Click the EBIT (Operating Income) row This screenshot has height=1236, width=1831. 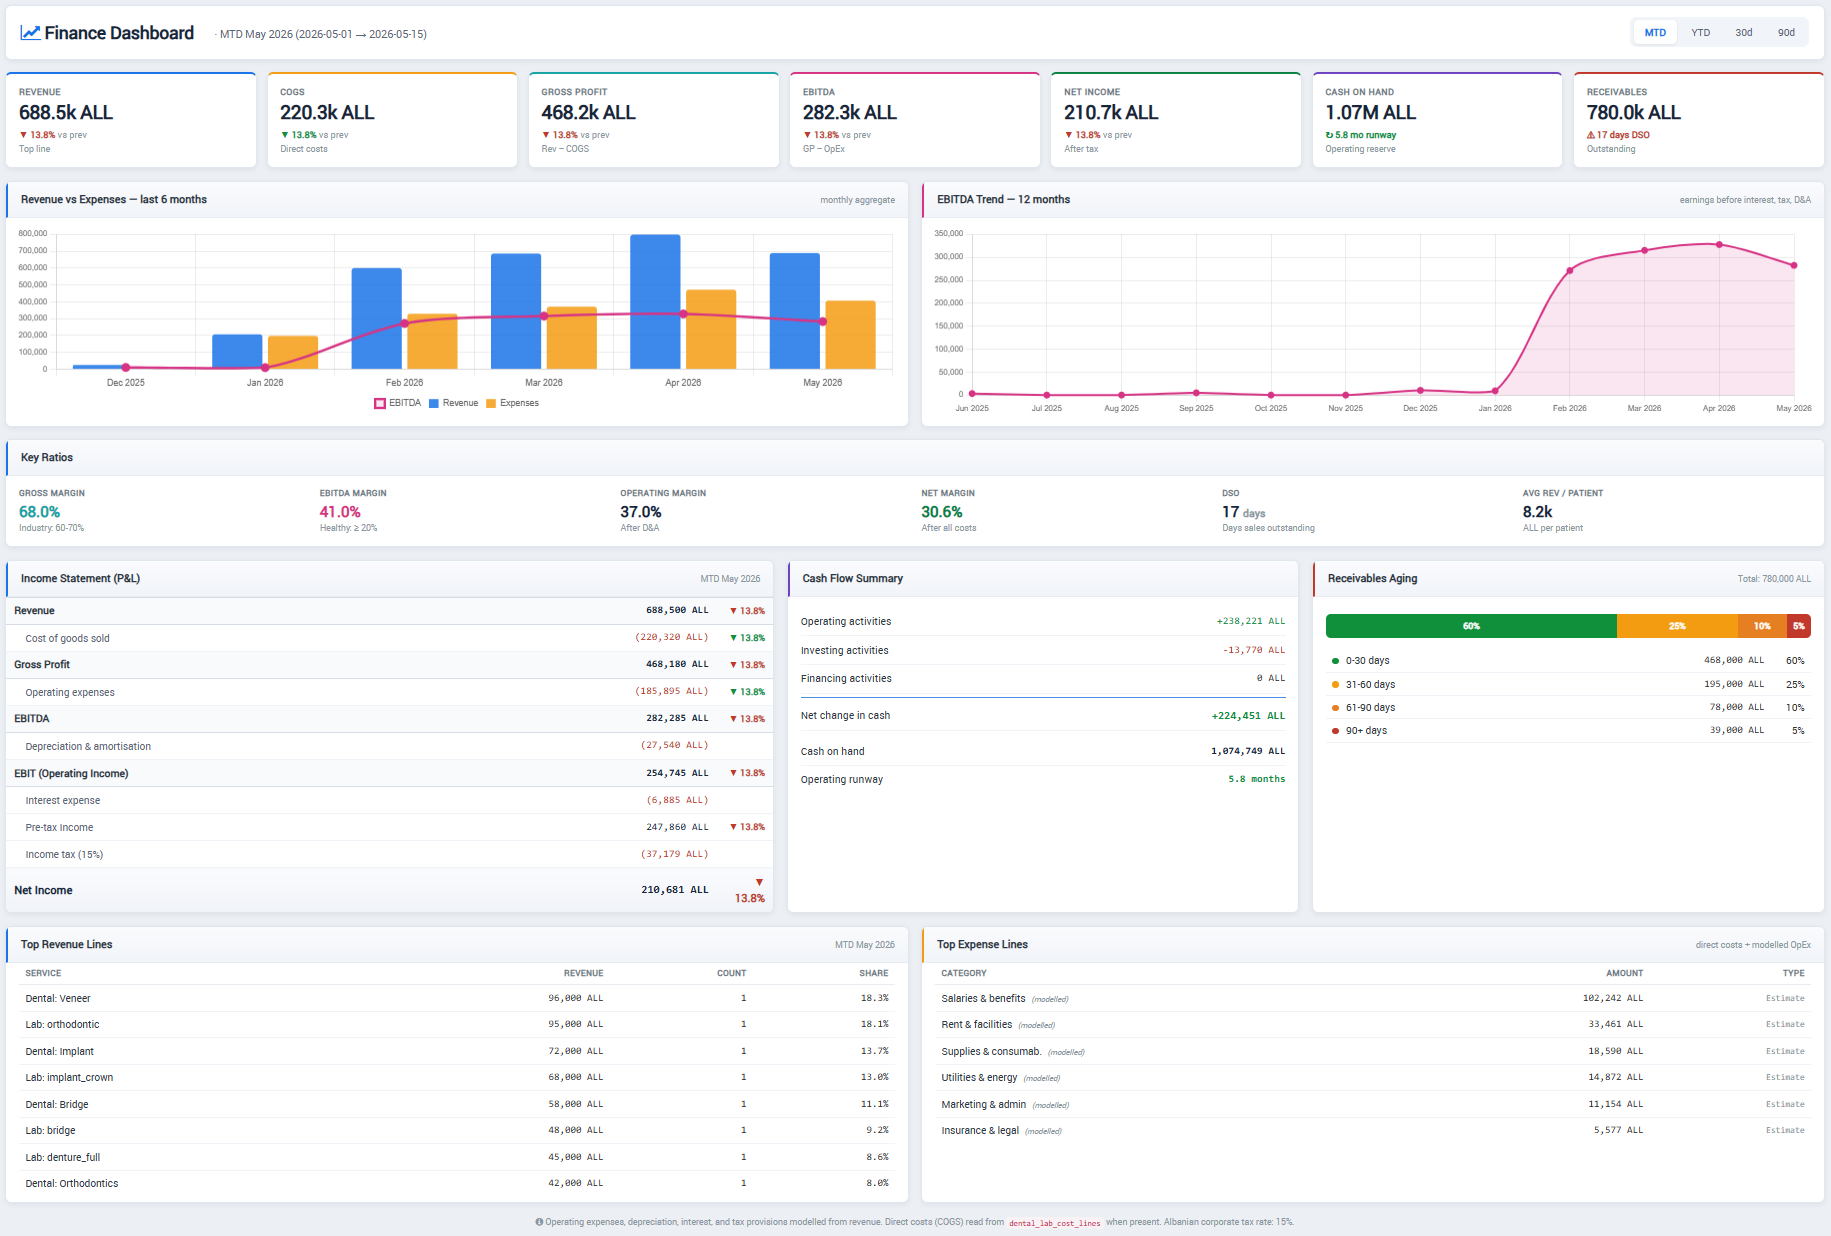click(390, 773)
